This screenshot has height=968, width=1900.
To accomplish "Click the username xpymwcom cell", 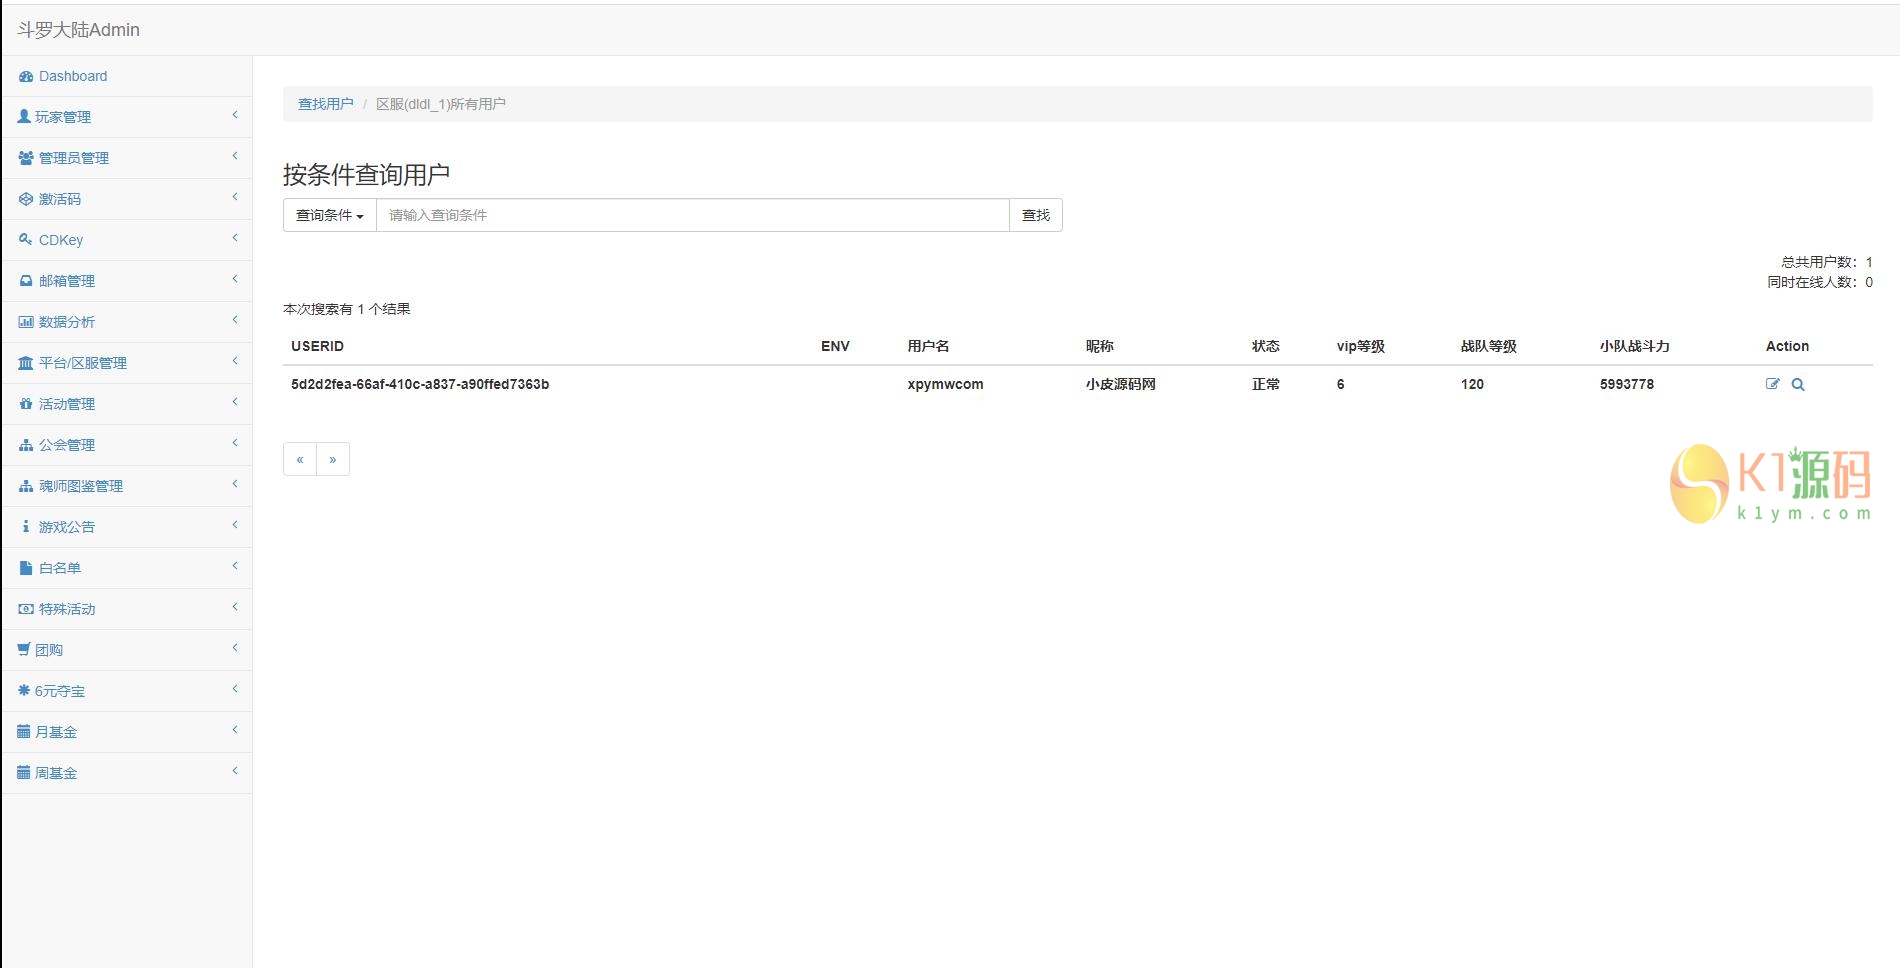I will coord(945,384).
